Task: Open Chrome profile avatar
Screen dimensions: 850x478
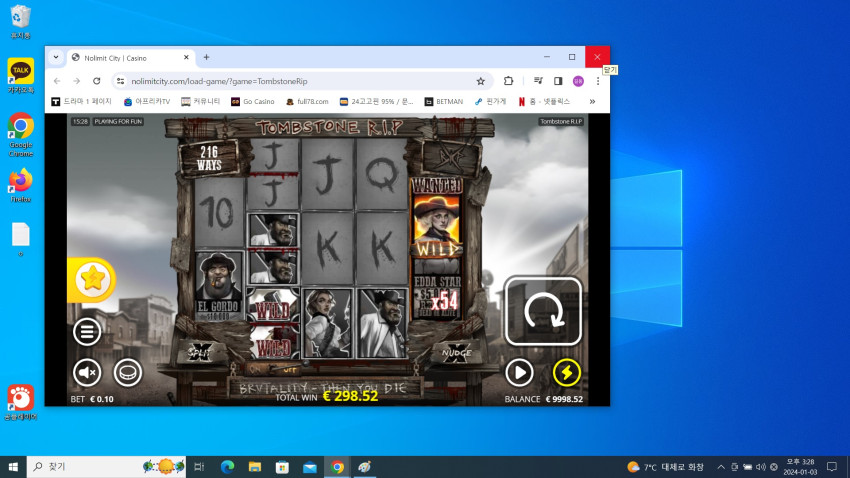Action: click(578, 81)
